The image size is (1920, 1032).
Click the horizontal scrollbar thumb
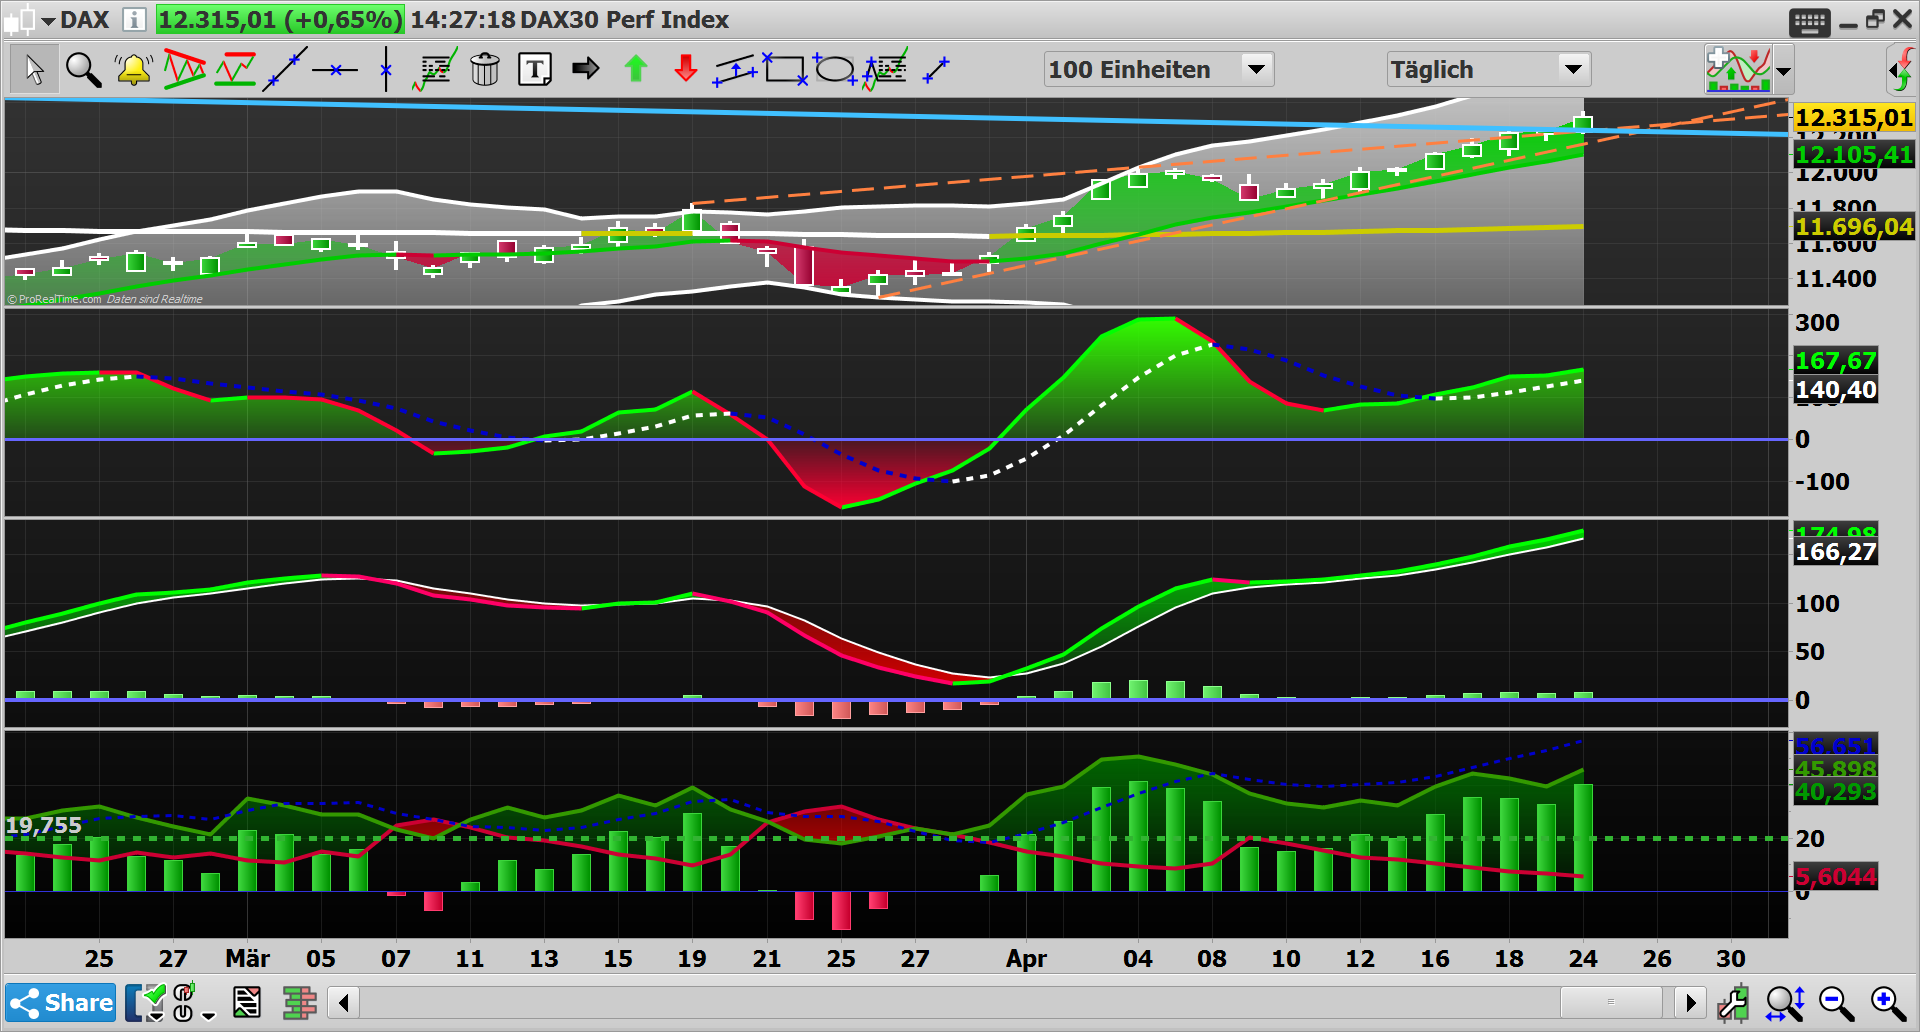tap(1611, 1001)
